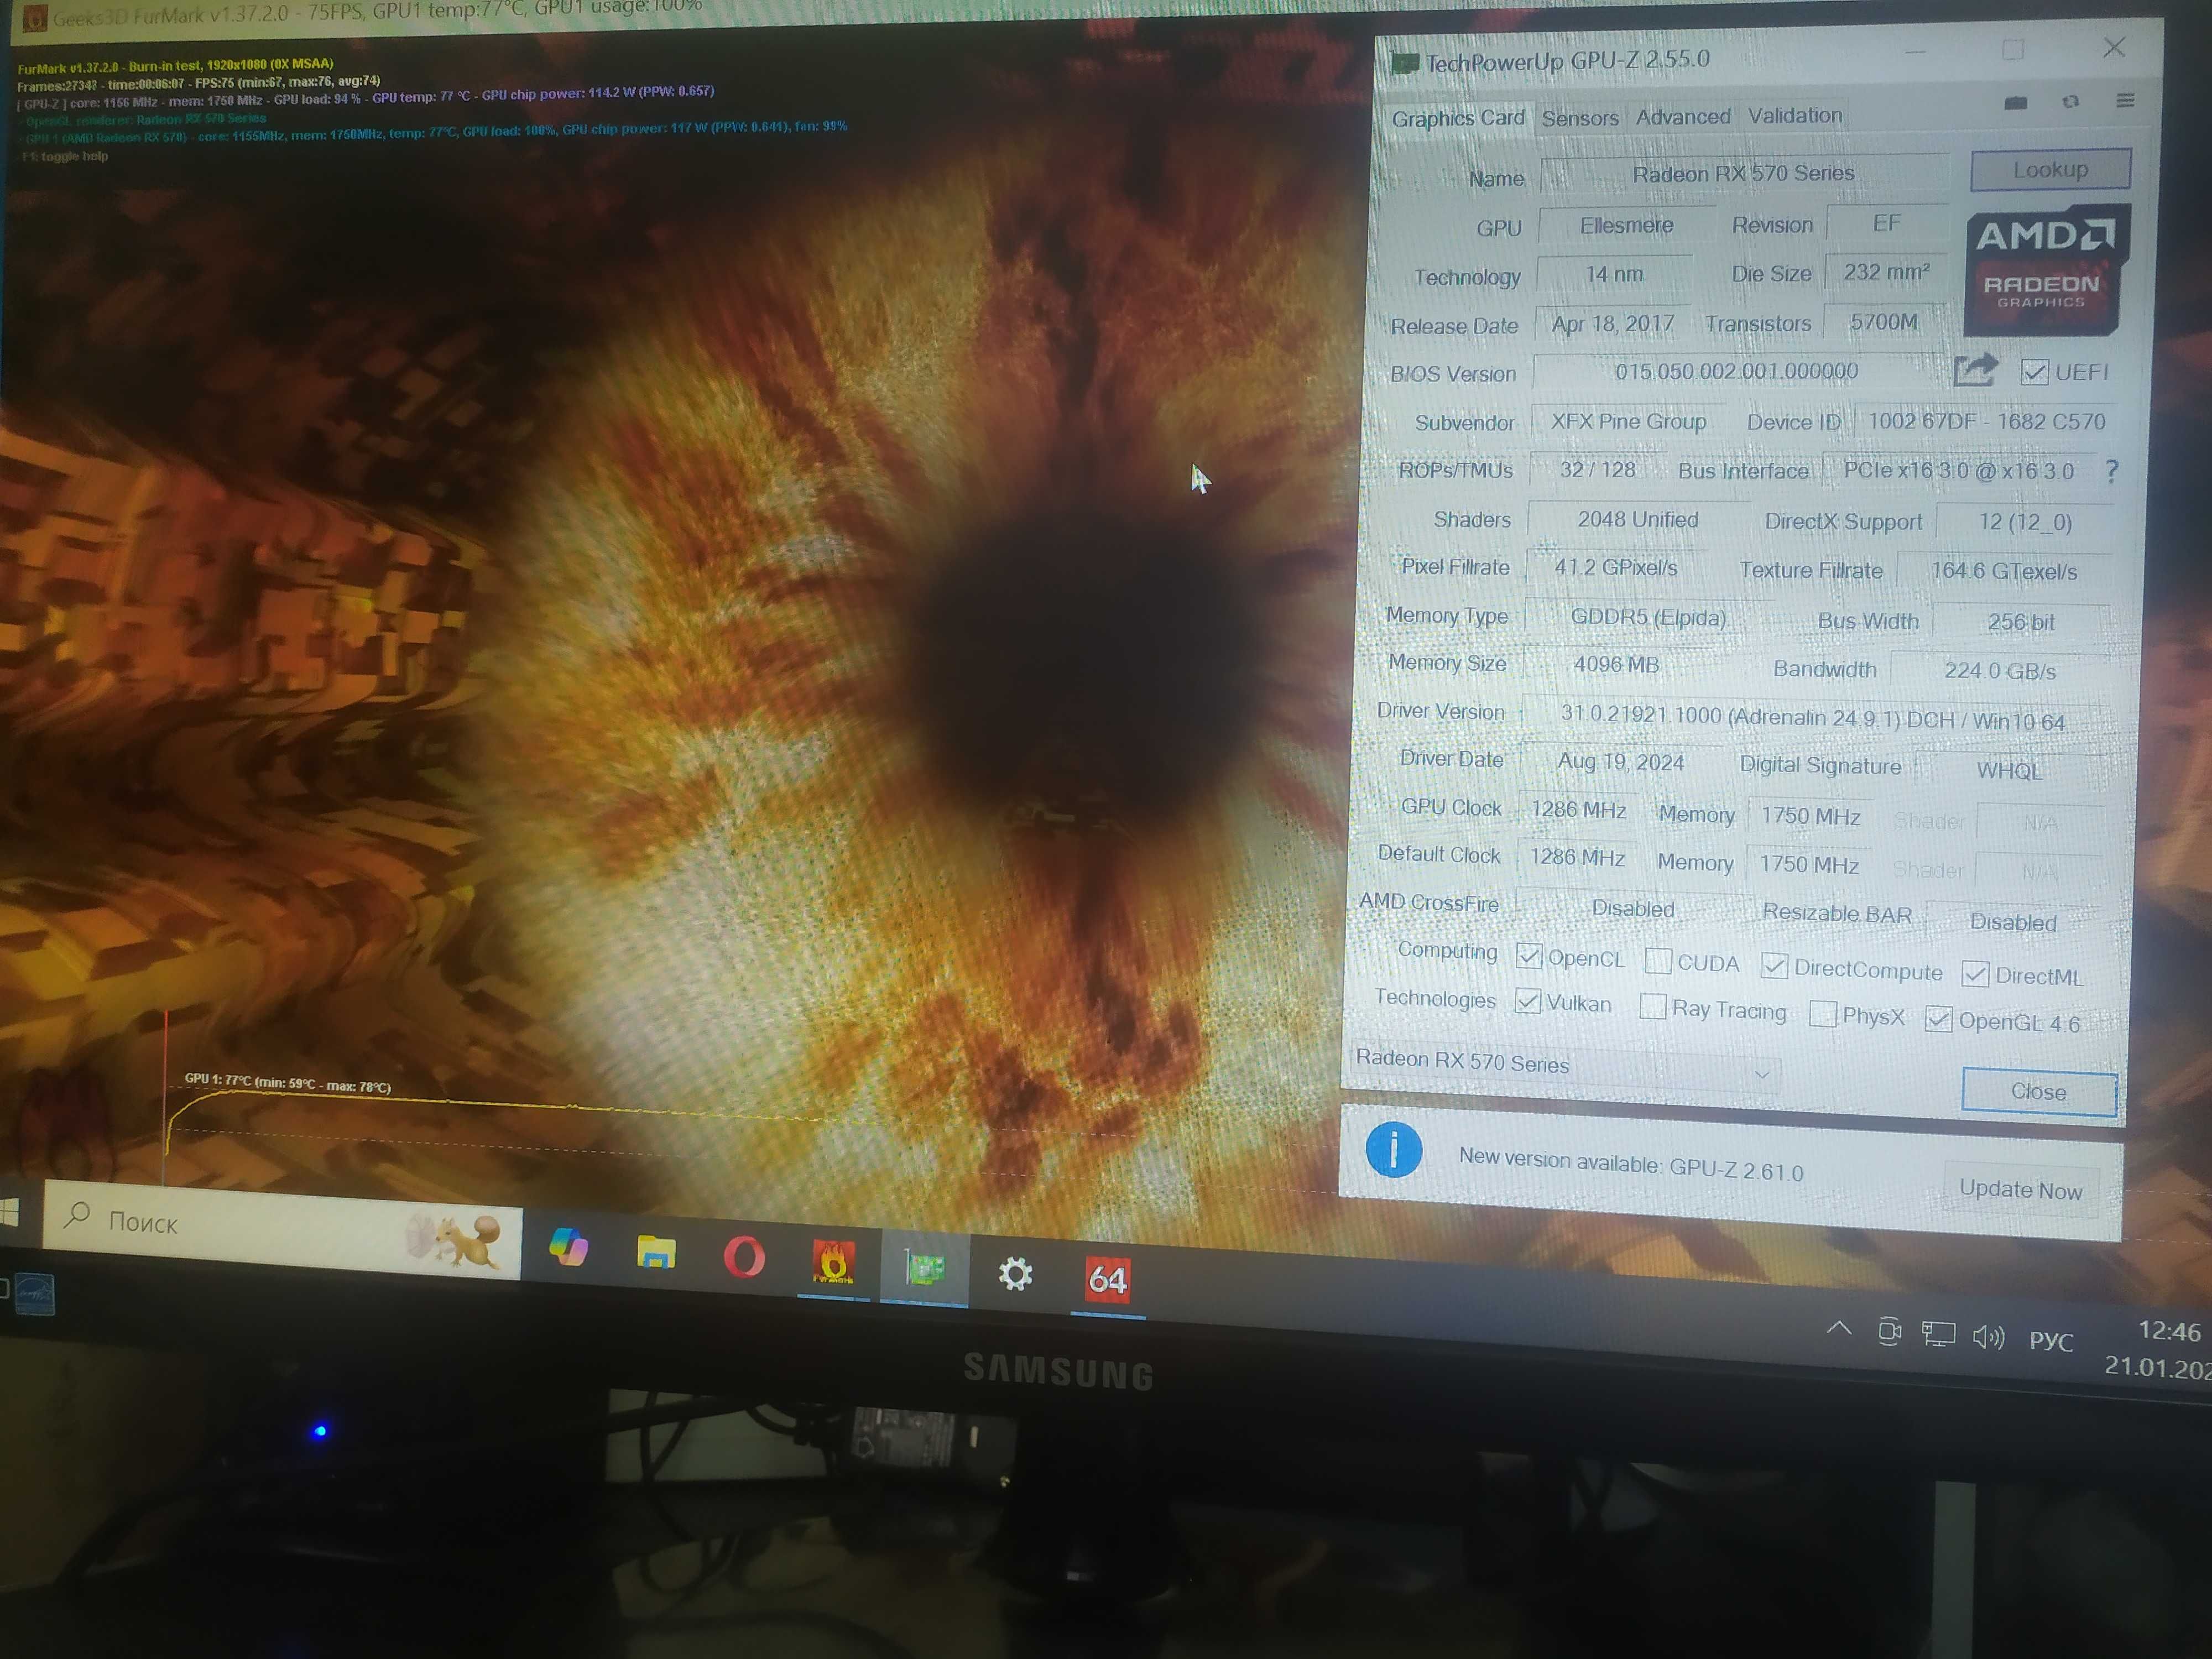
Task: Click the Update Now button
Action: (x=2020, y=1189)
